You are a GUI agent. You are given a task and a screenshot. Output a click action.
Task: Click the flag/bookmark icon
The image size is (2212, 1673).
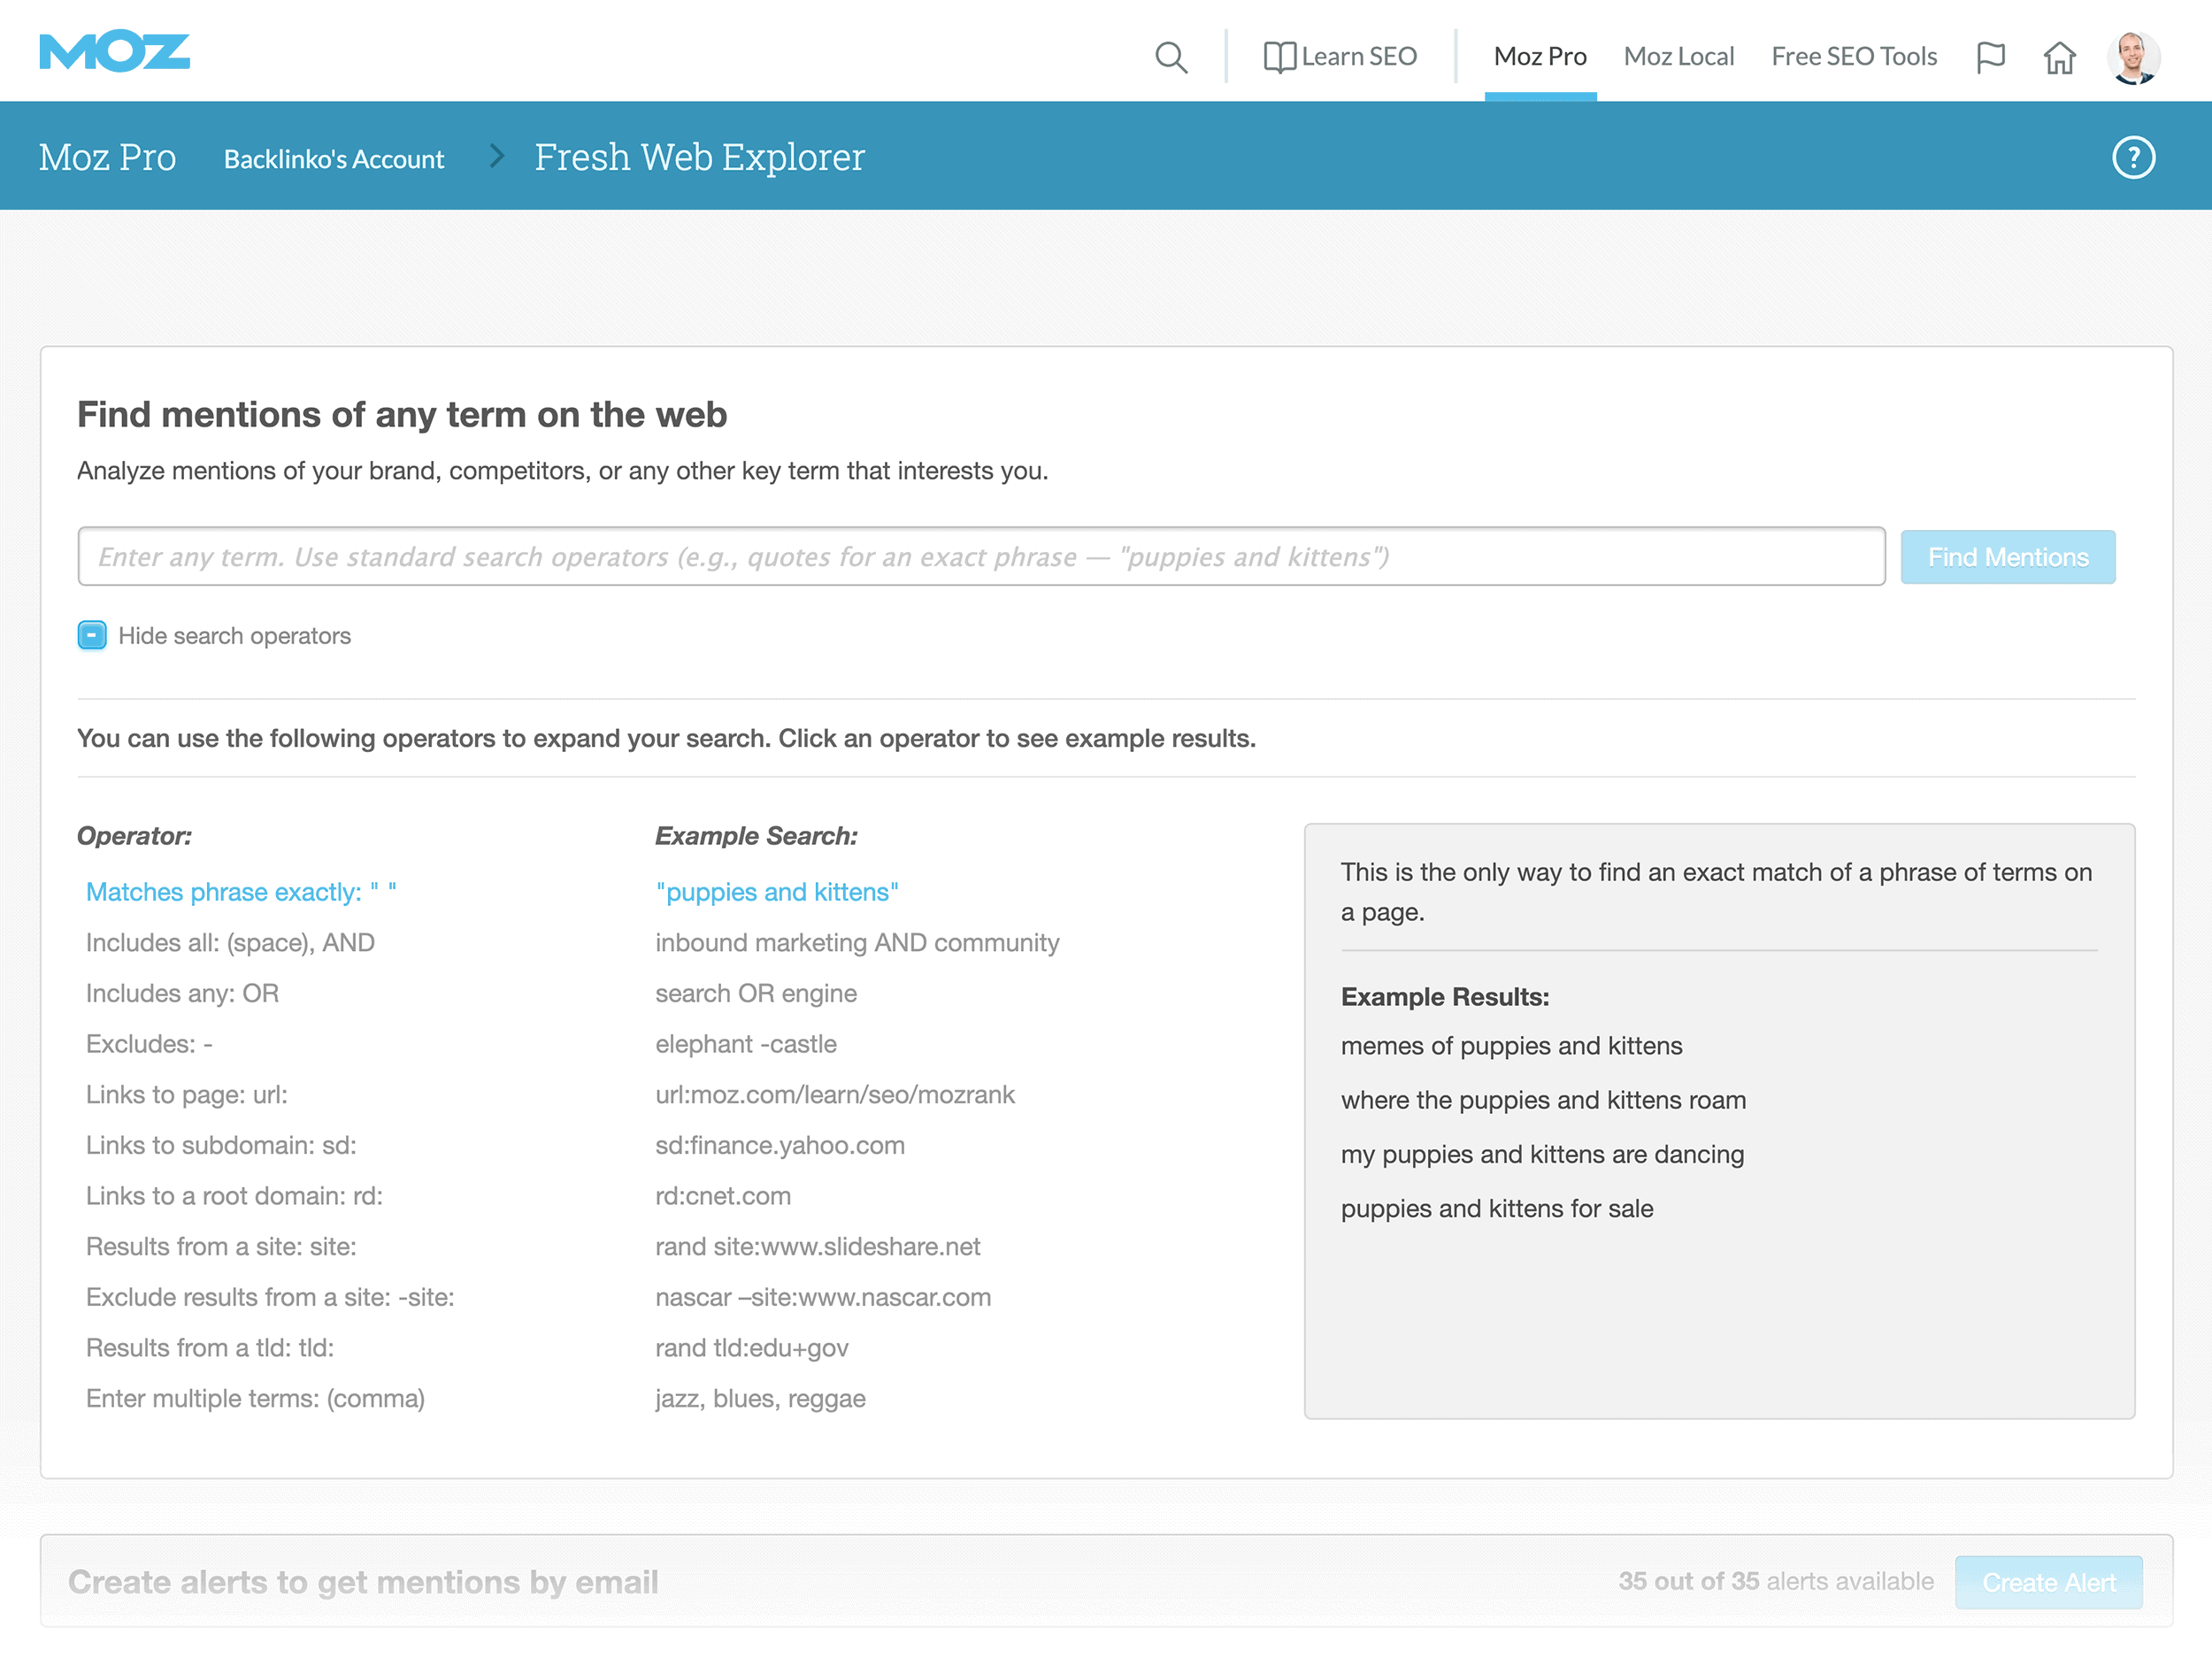(x=1991, y=57)
